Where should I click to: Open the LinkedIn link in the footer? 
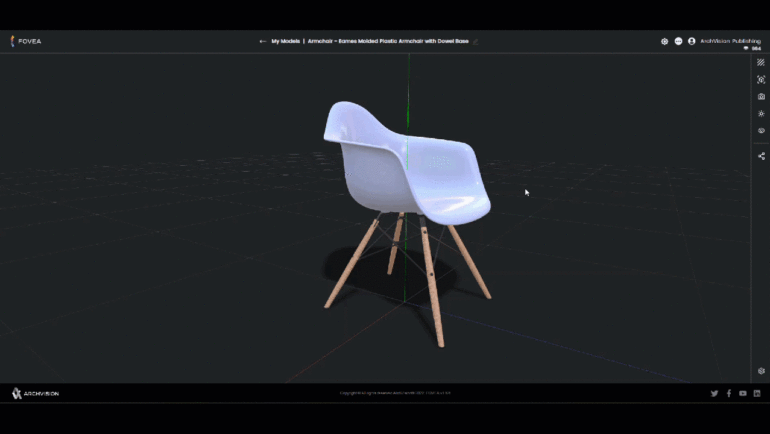pos(757,393)
